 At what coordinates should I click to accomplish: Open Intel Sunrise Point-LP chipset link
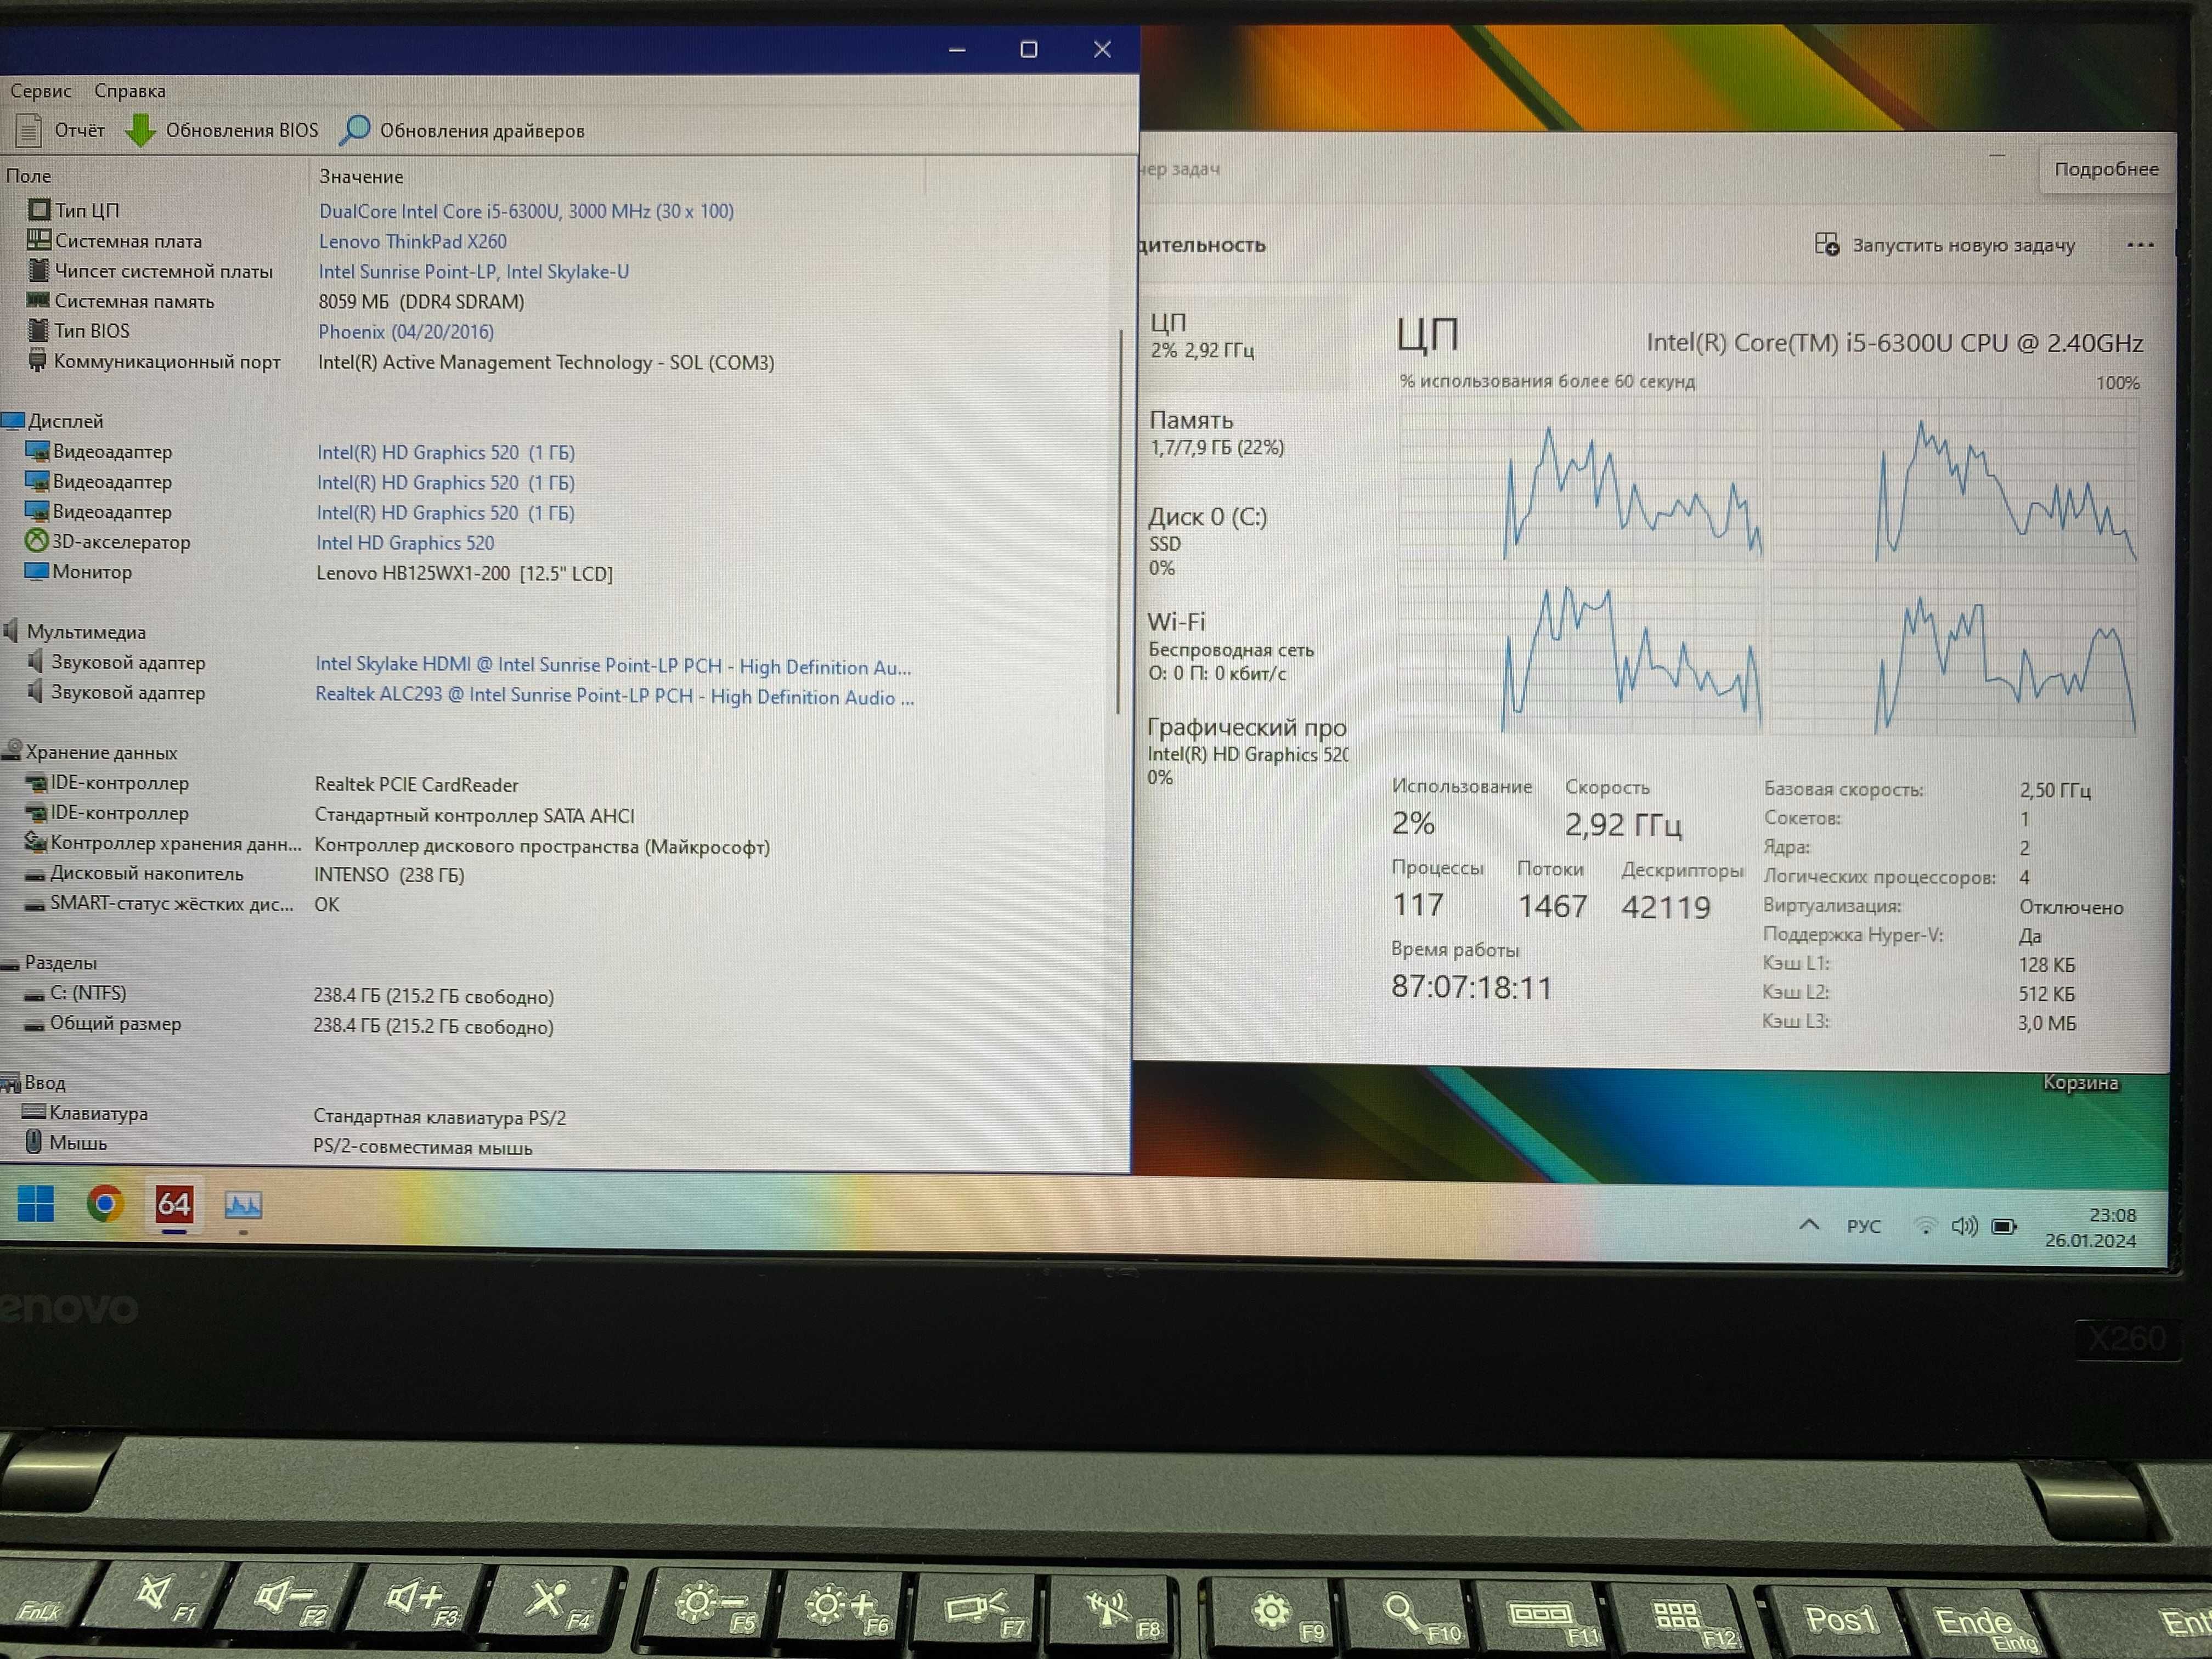(473, 271)
